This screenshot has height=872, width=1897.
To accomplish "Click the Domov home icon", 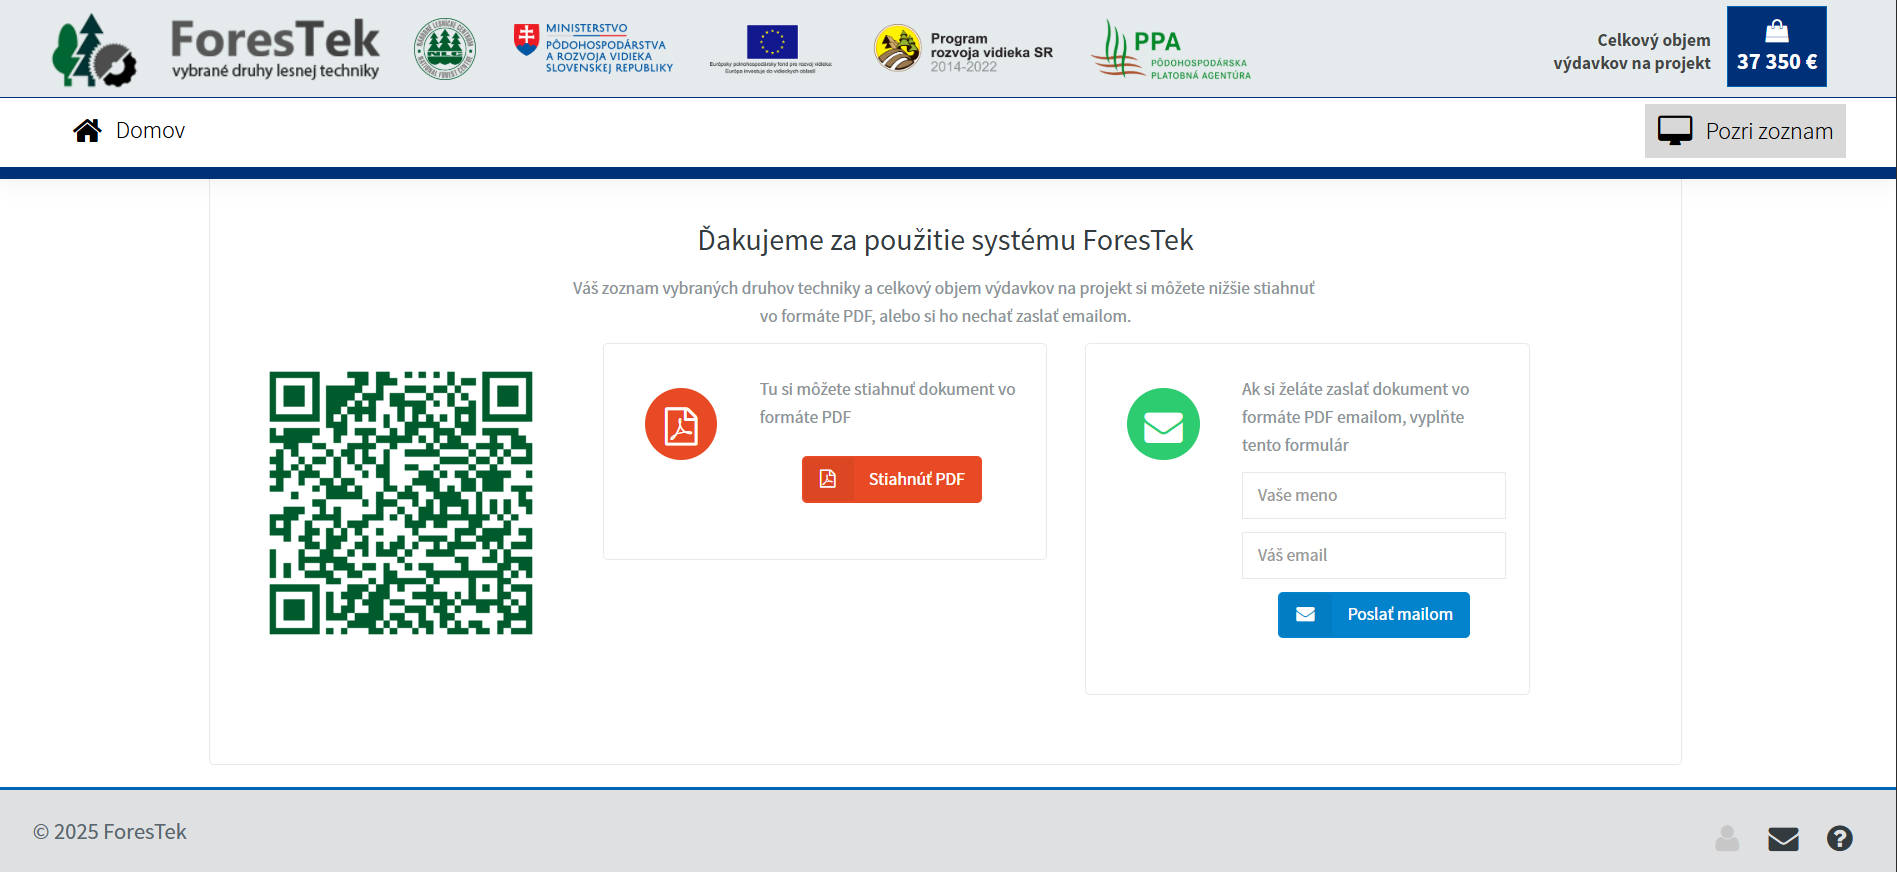I will coord(87,131).
